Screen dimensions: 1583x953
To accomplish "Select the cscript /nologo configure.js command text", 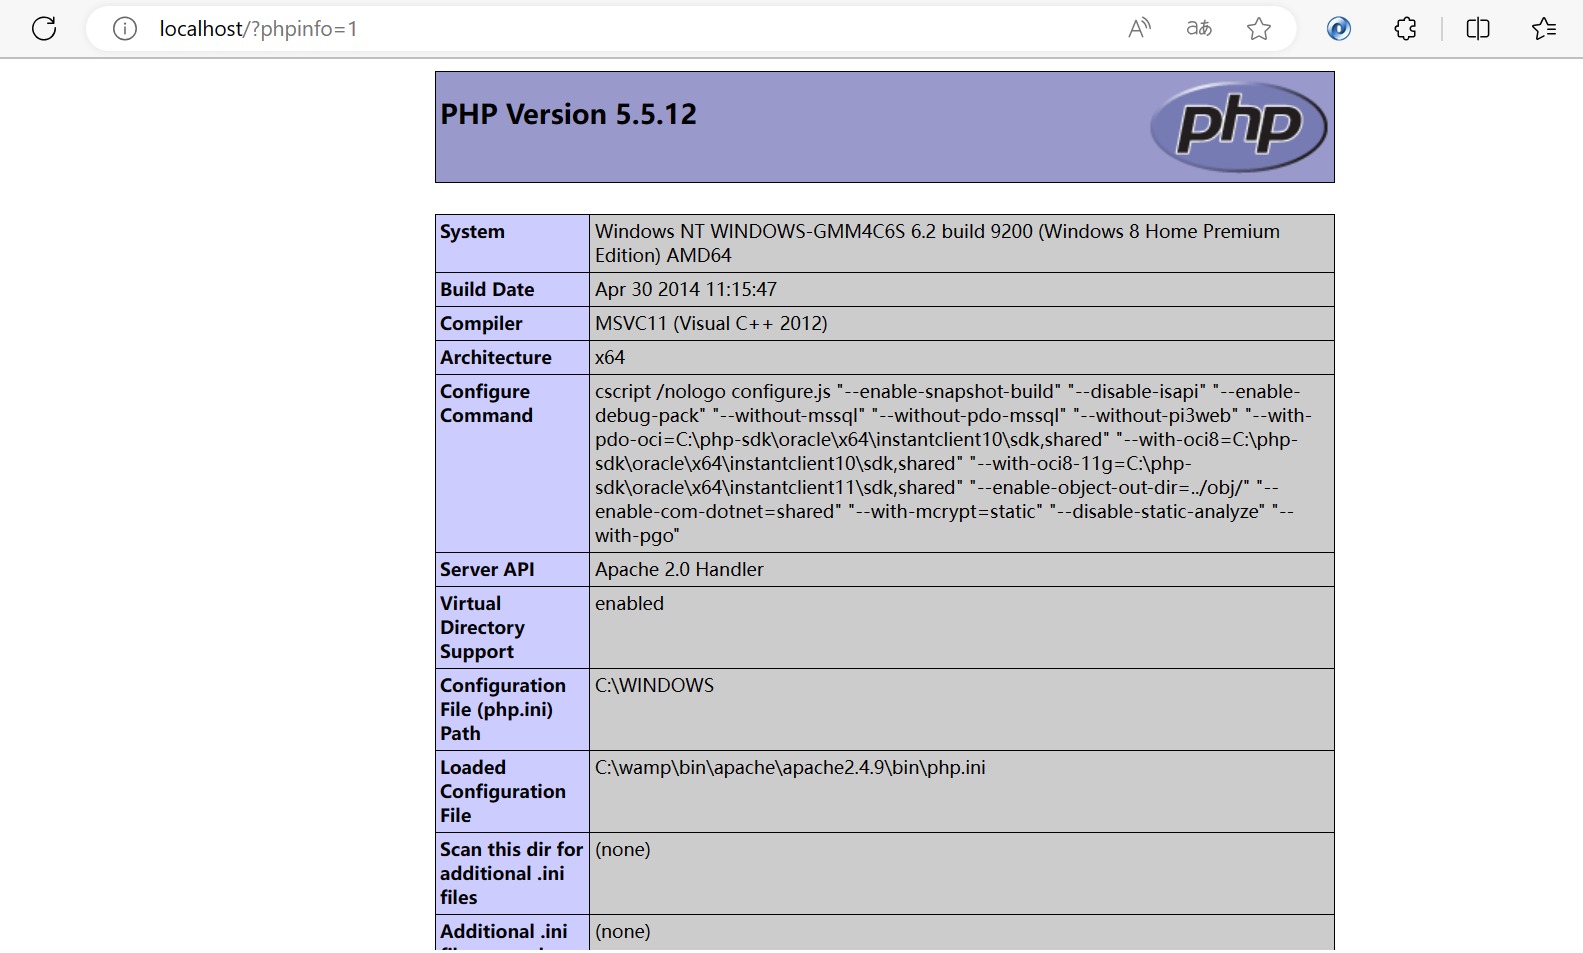I will [953, 463].
